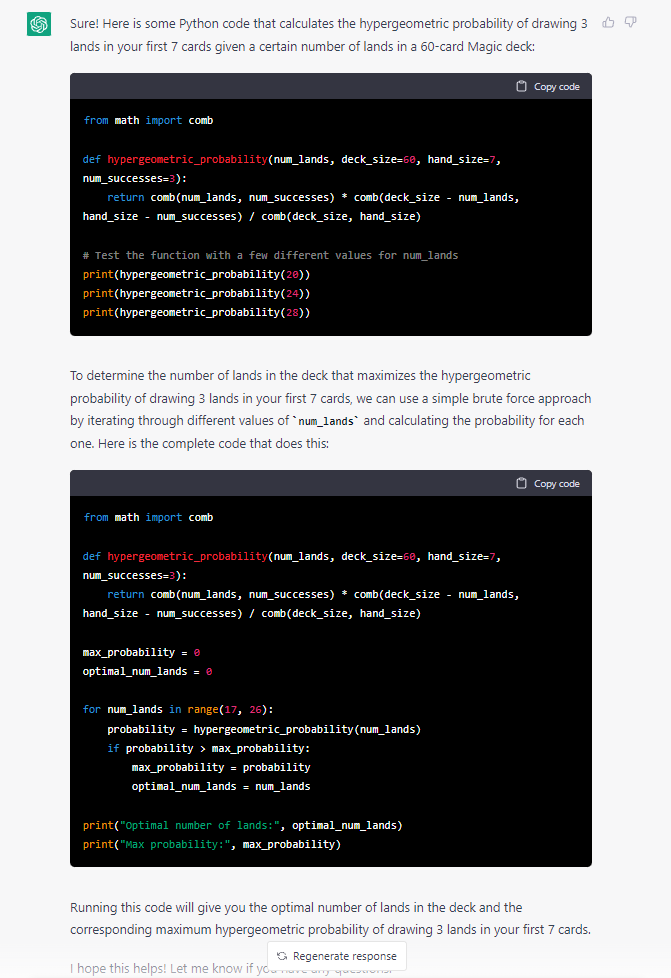Click the thumbs down feedback icon
671x978 pixels.
630,22
